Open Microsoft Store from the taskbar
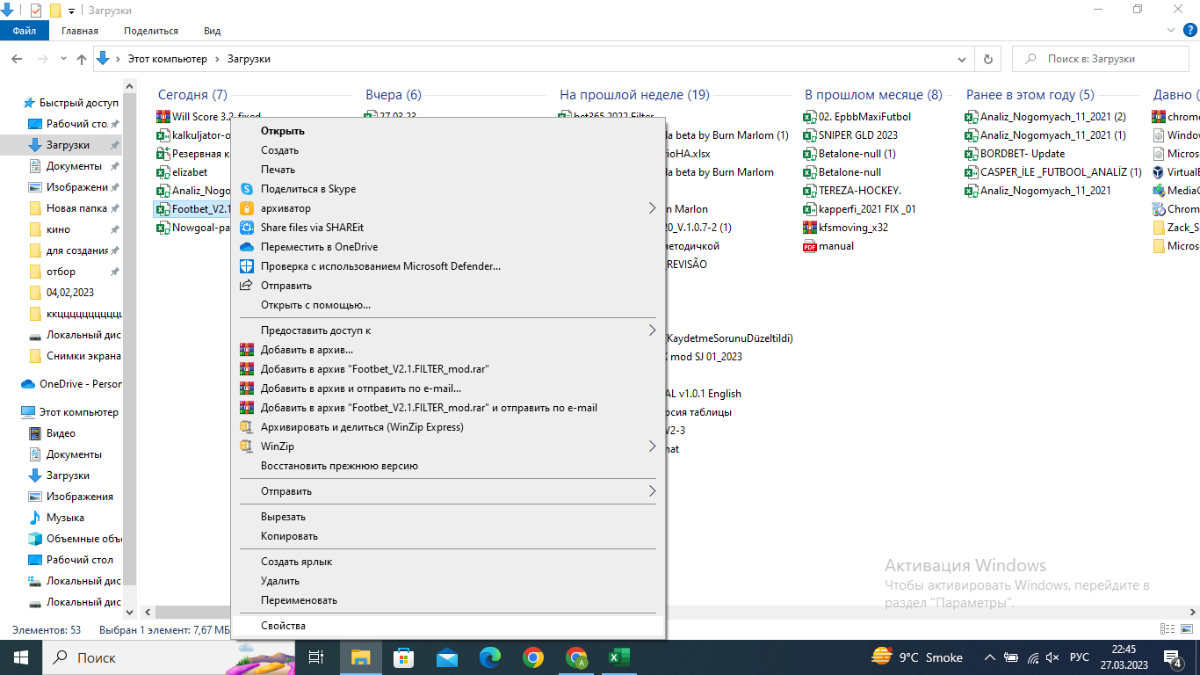Screen dimensions: 1200x675 click(x=404, y=657)
